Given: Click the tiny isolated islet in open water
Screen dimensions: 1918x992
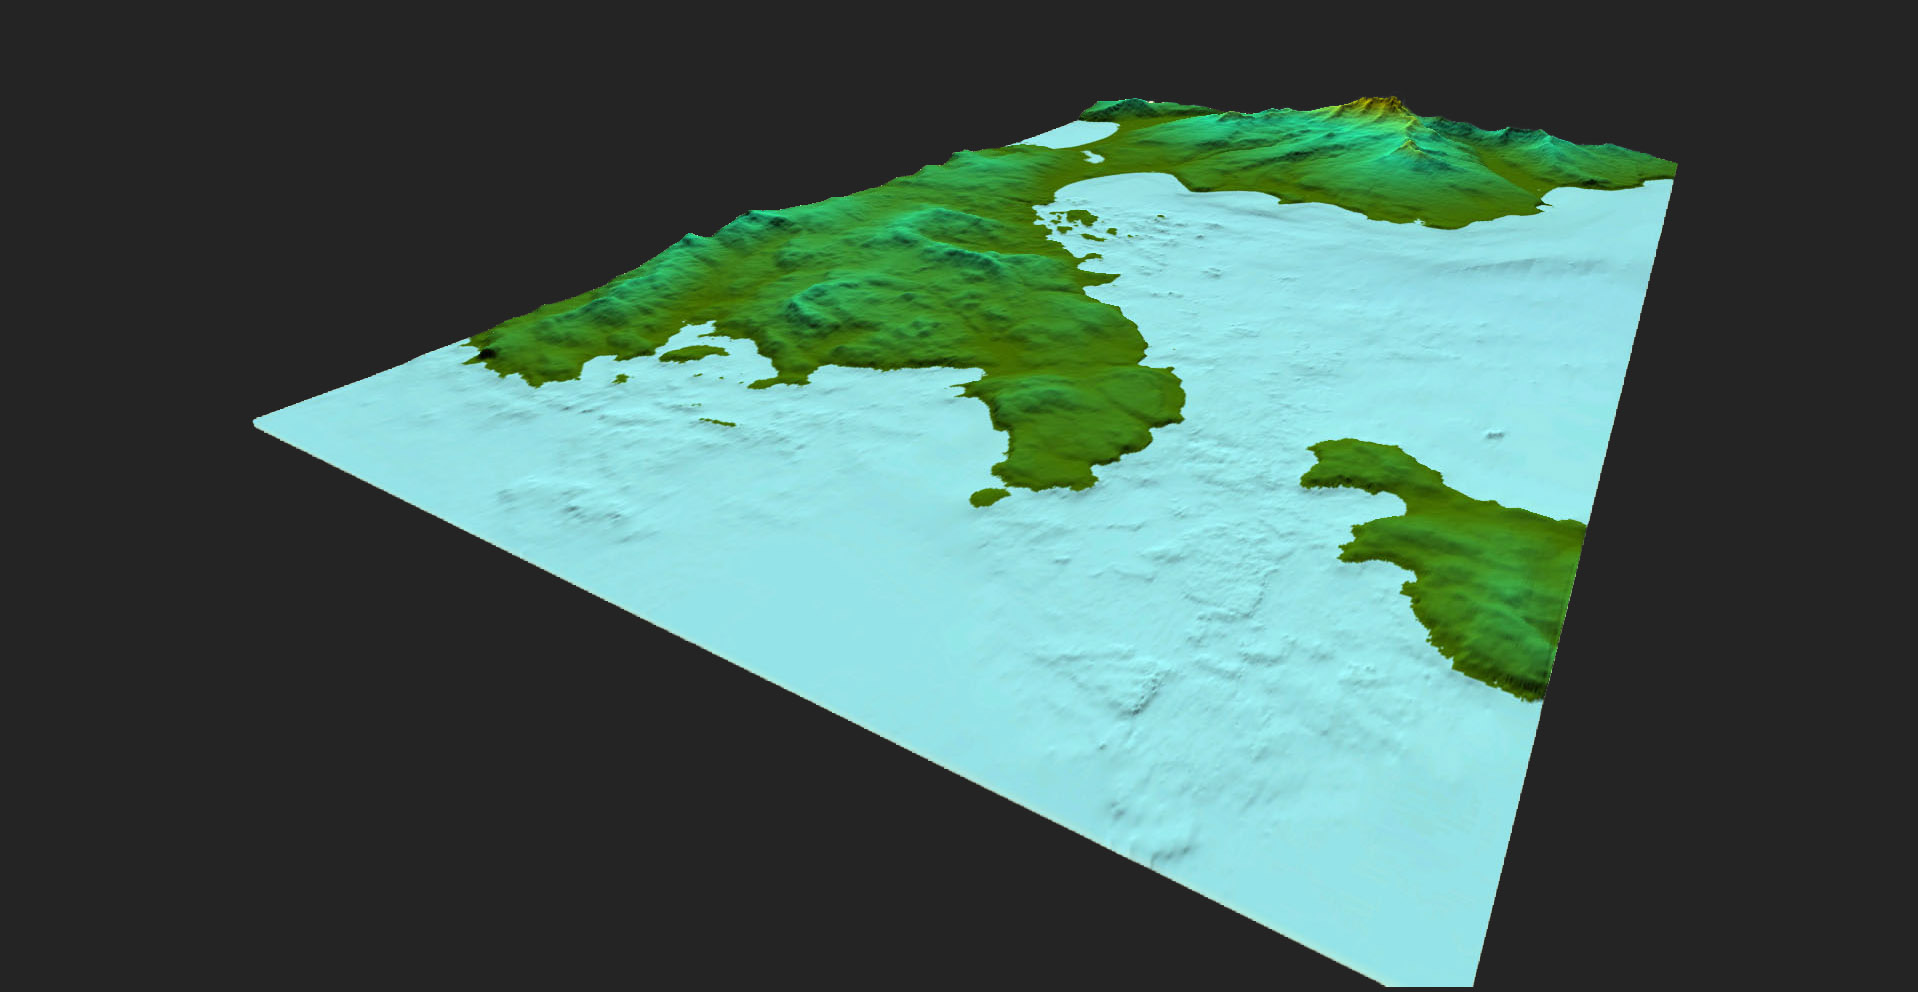Looking at the screenshot, I should (716, 422).
